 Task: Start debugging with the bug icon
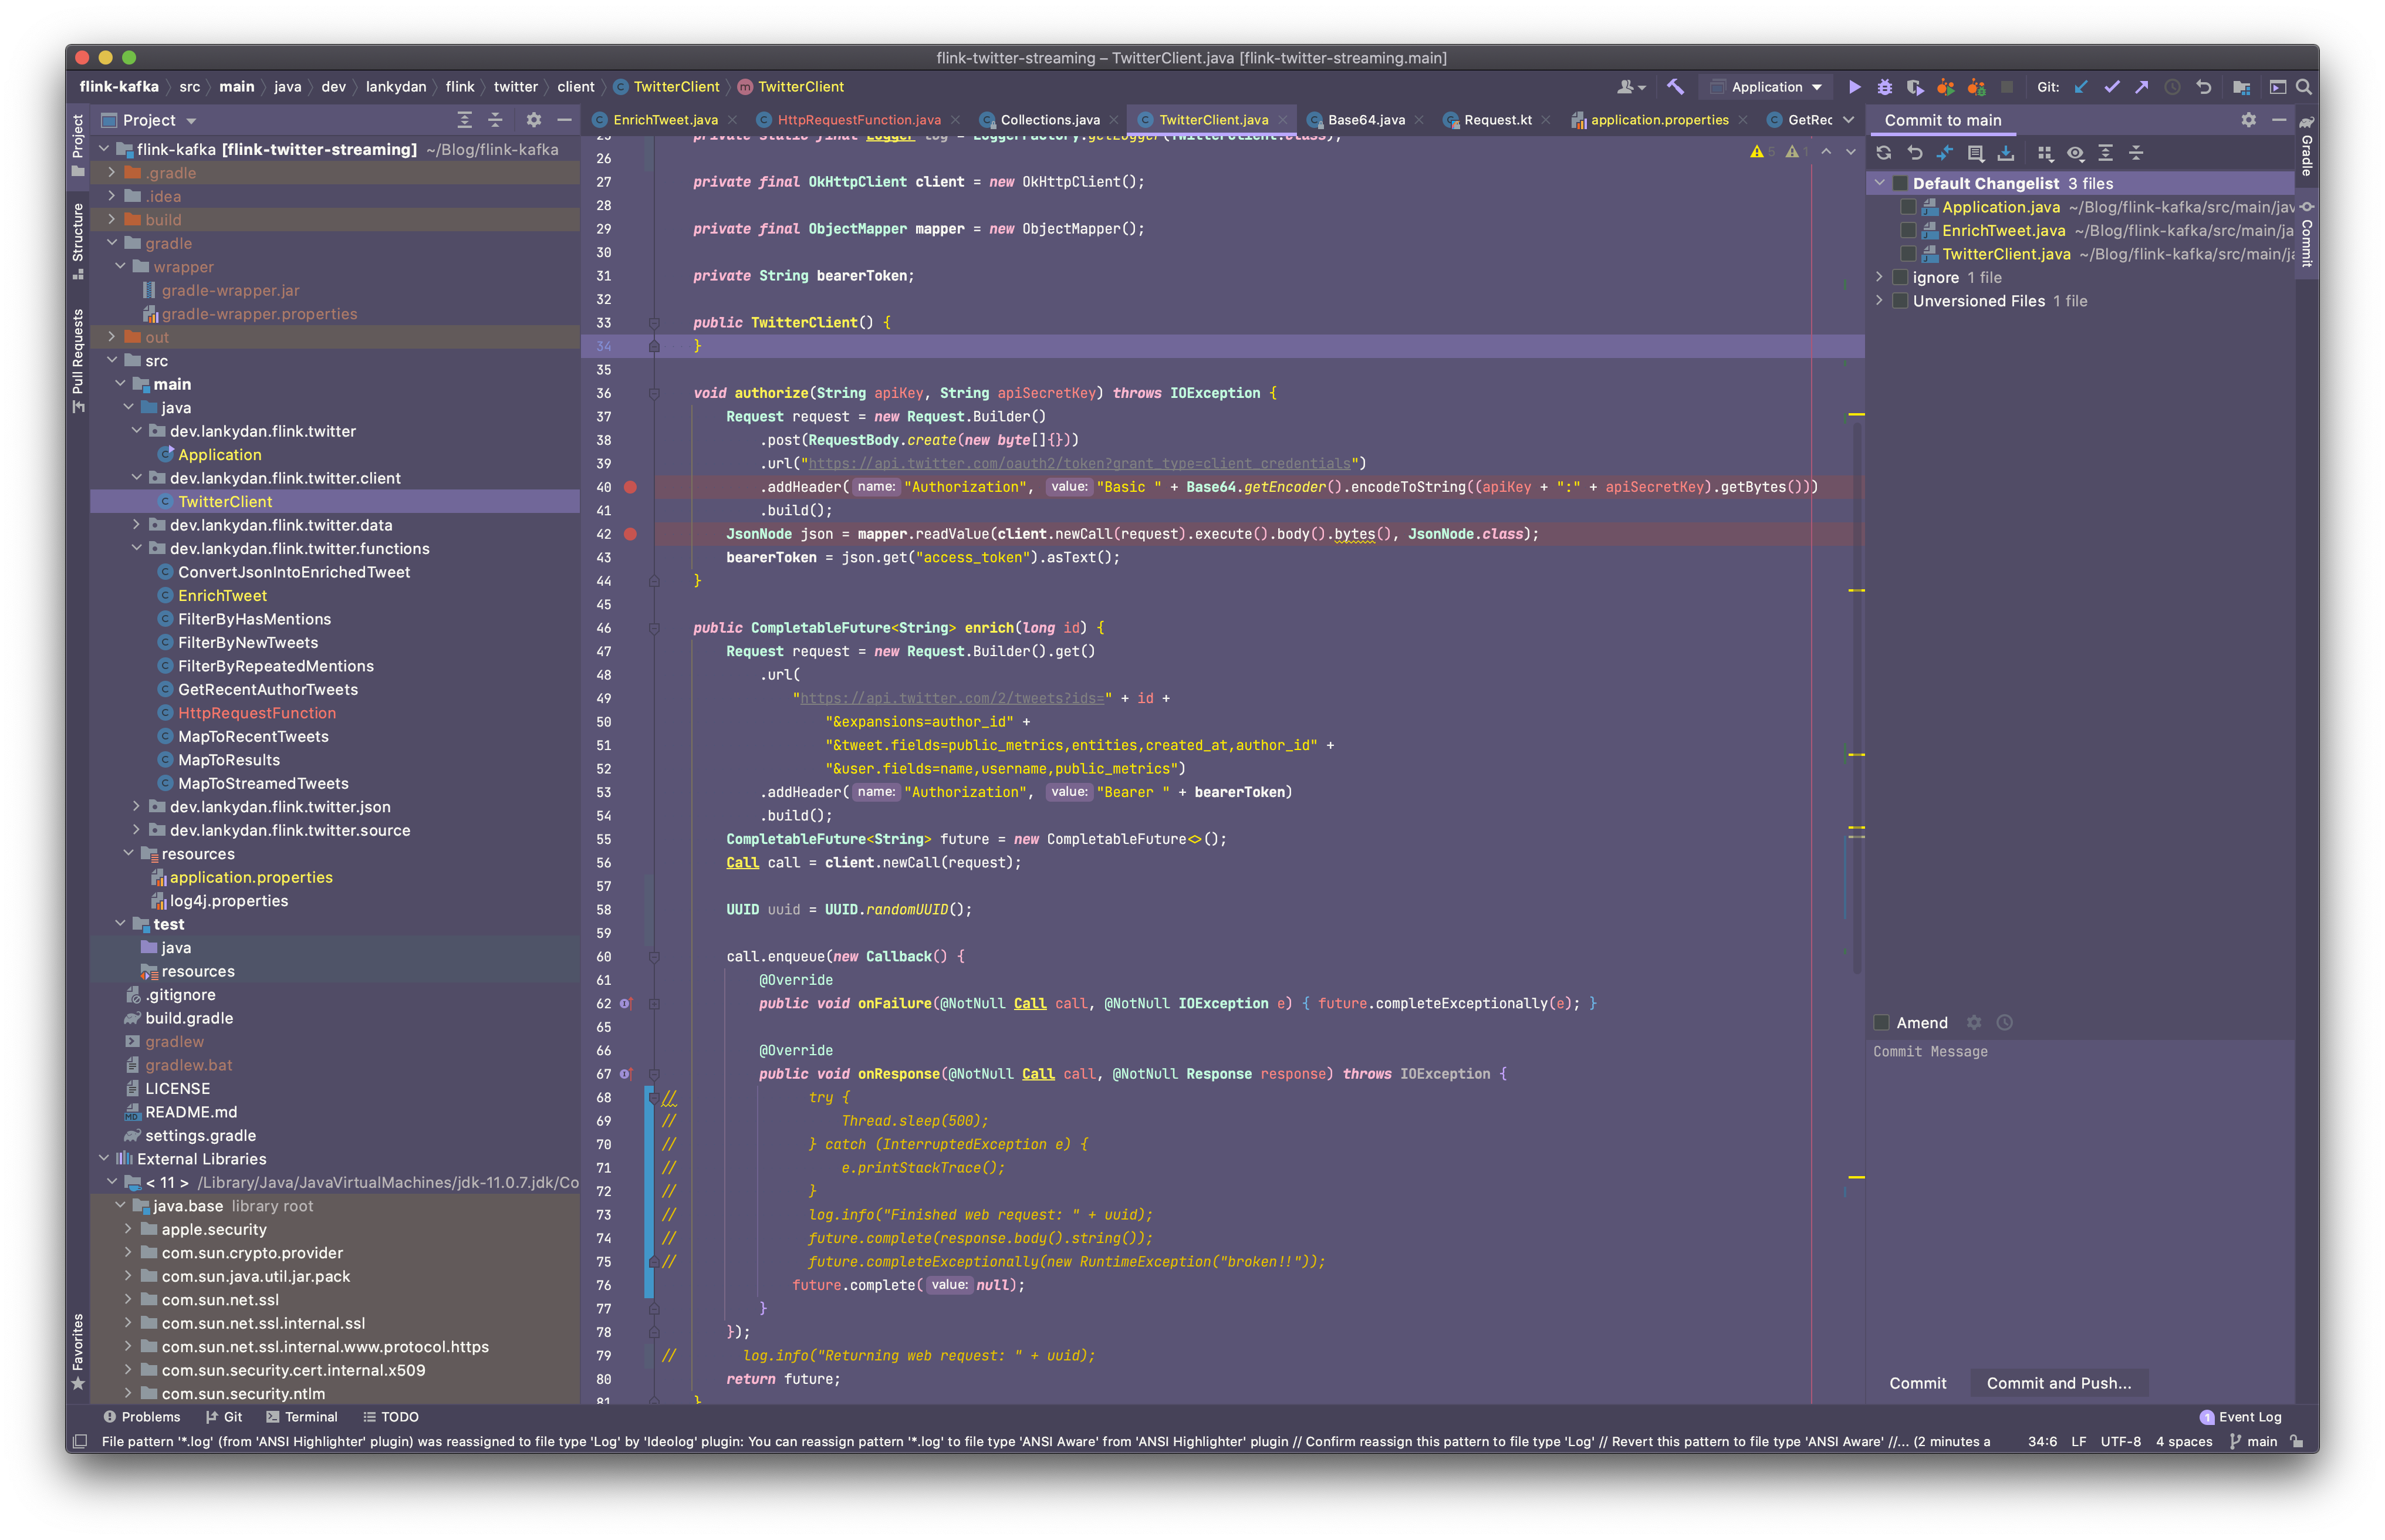(1884, 87)
